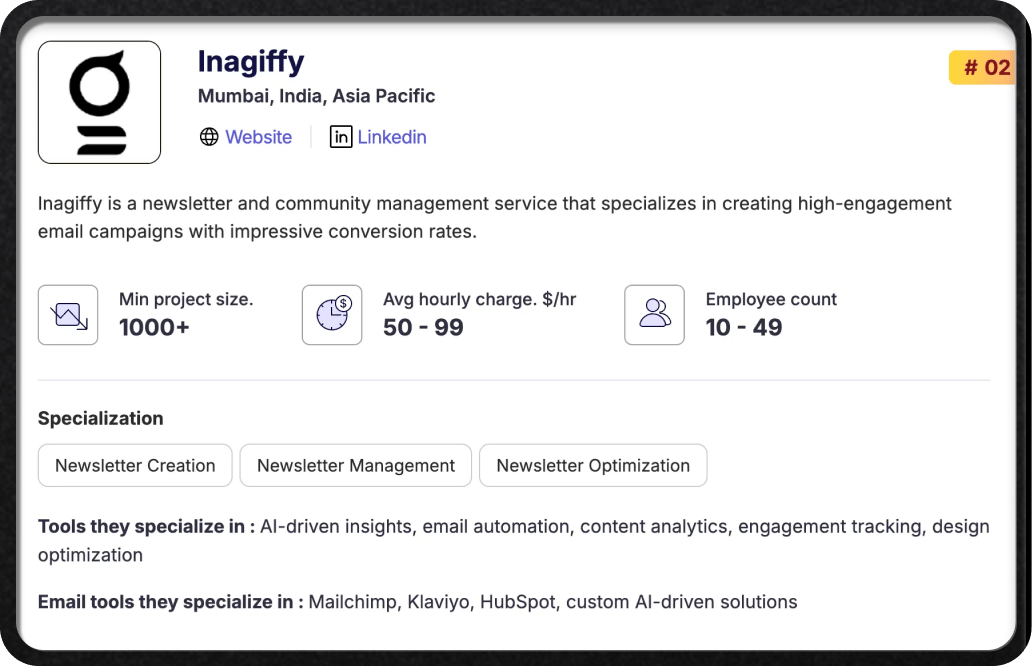Click the Specialization section heading
Image resolution: width=1032 pixels, height=666 pixels.
(x=100, y=418)
